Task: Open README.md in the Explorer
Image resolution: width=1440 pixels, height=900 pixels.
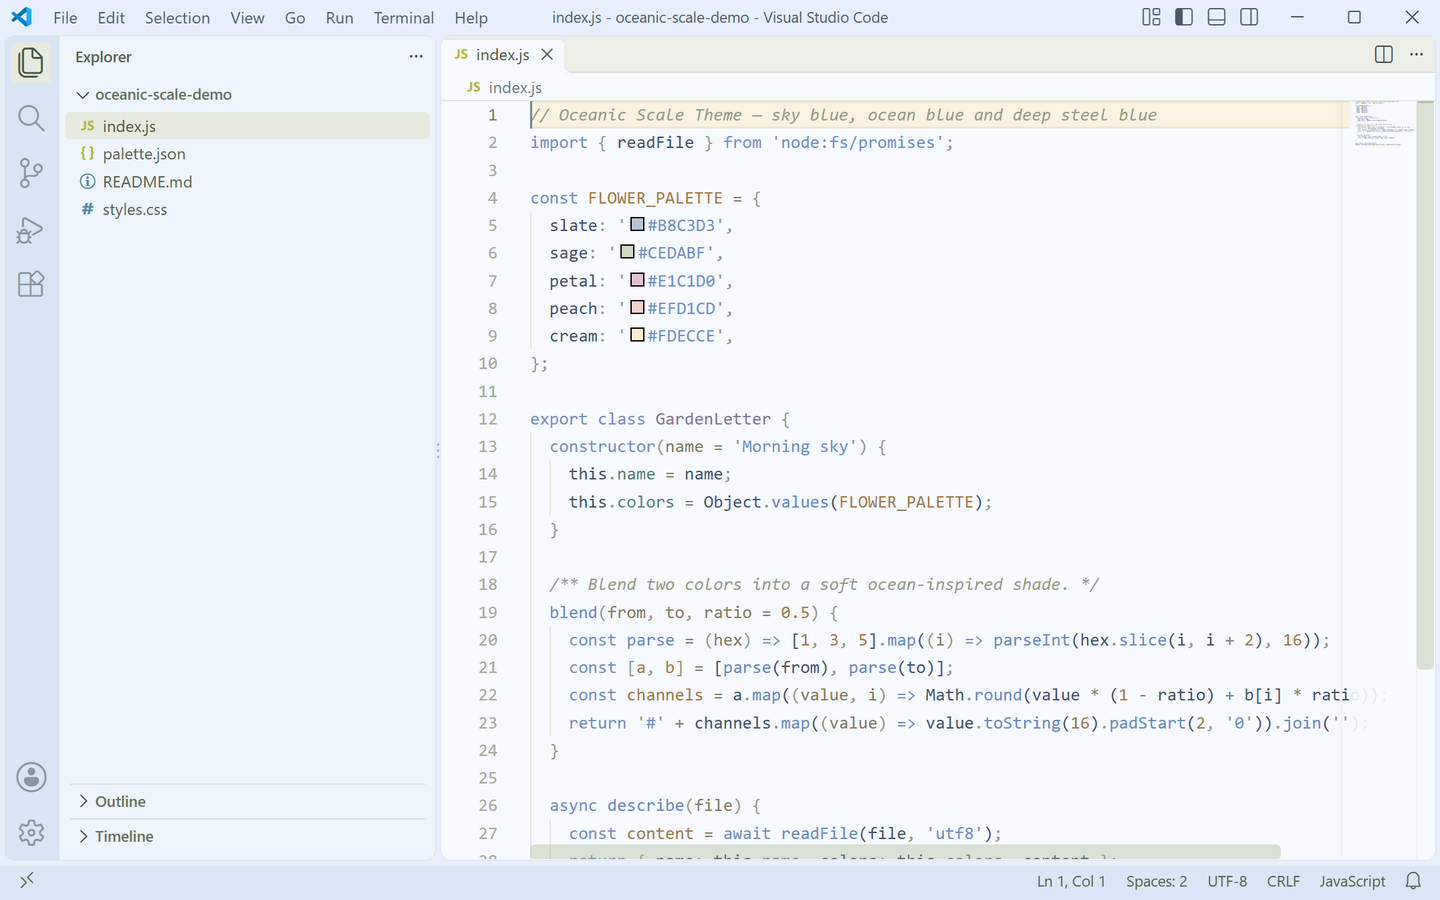Action: [x=248, y=182]
